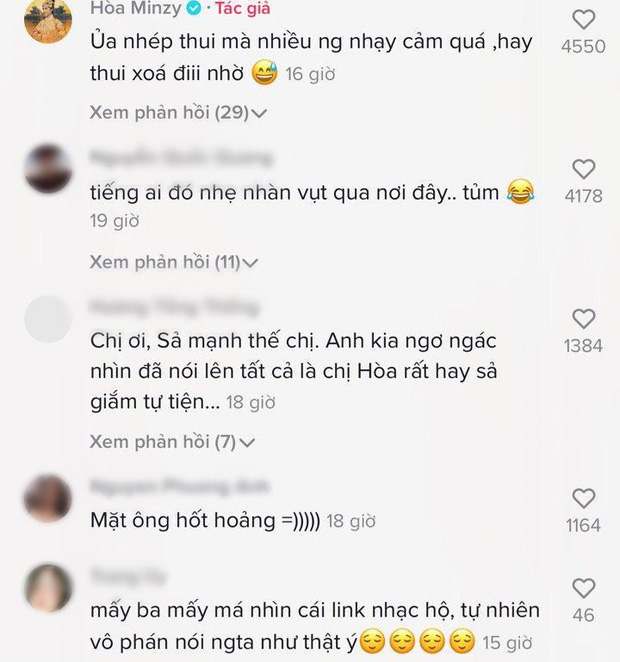Viewport: 620px width, 662px height.
Task: Open avatar of 'tiếng ai đó' commenter
Action: (x=48, y=169)
